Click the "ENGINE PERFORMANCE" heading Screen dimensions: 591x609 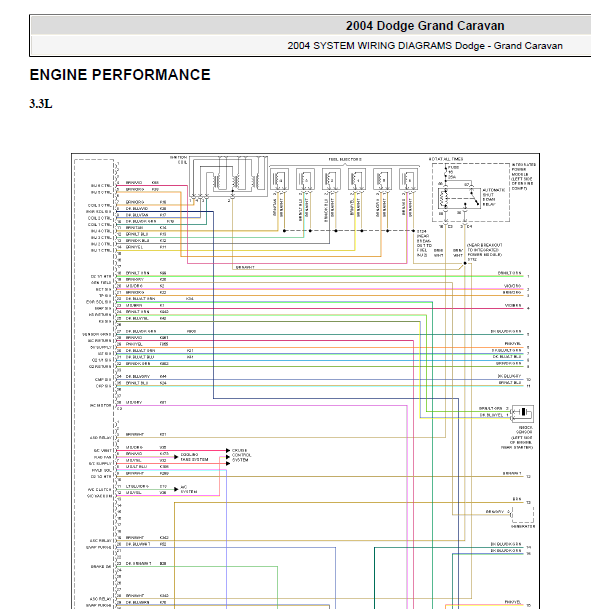coord(120,75)
